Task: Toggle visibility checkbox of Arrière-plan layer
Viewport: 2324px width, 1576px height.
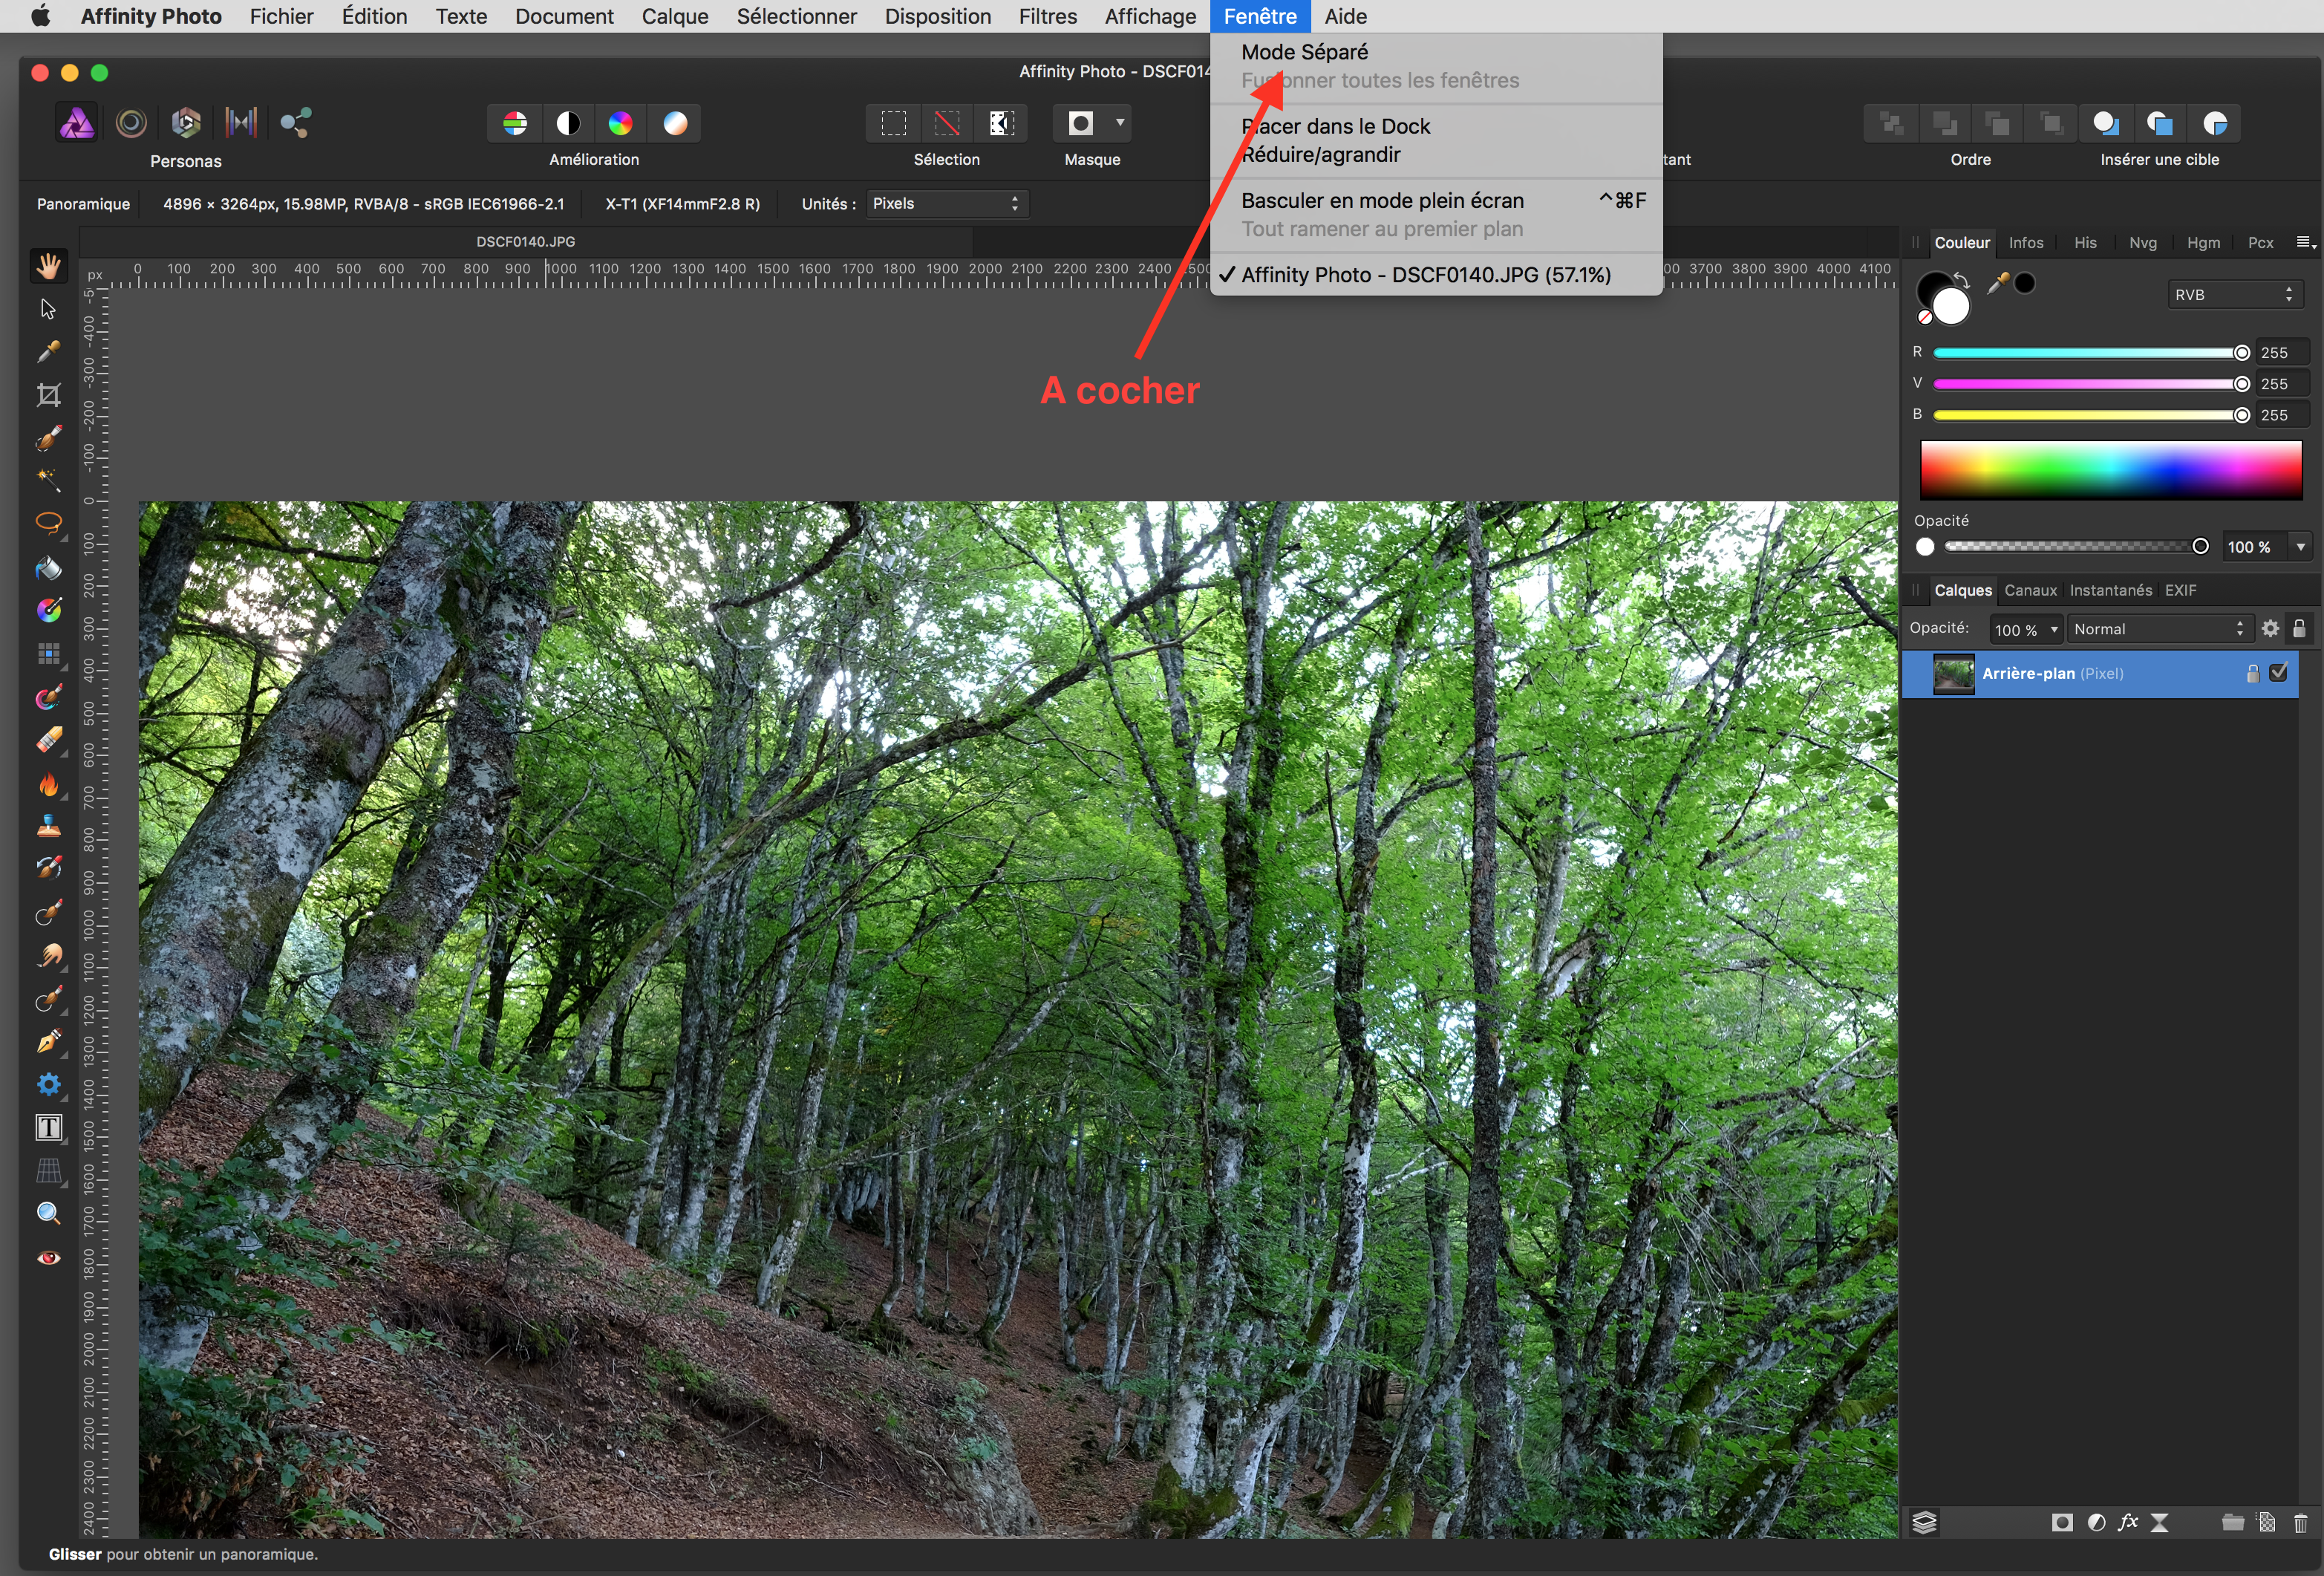Action: pyautogui.click(x=2278, y=673)
